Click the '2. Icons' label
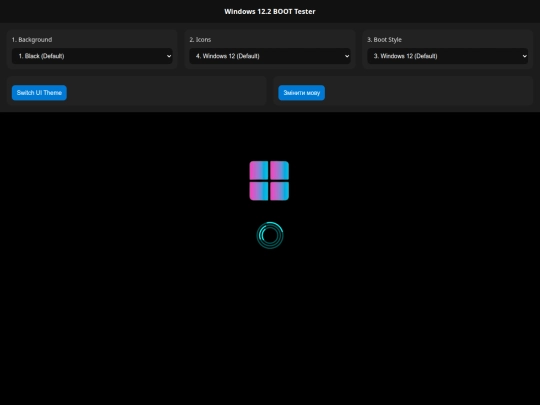The height and width of the screenshot is (405, 540). 200,40
